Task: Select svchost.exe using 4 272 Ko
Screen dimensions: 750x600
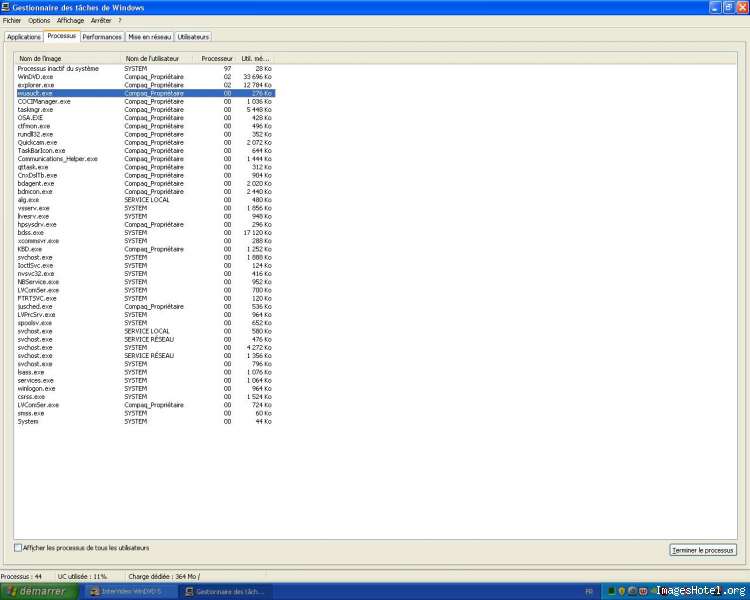Action: 145,347
